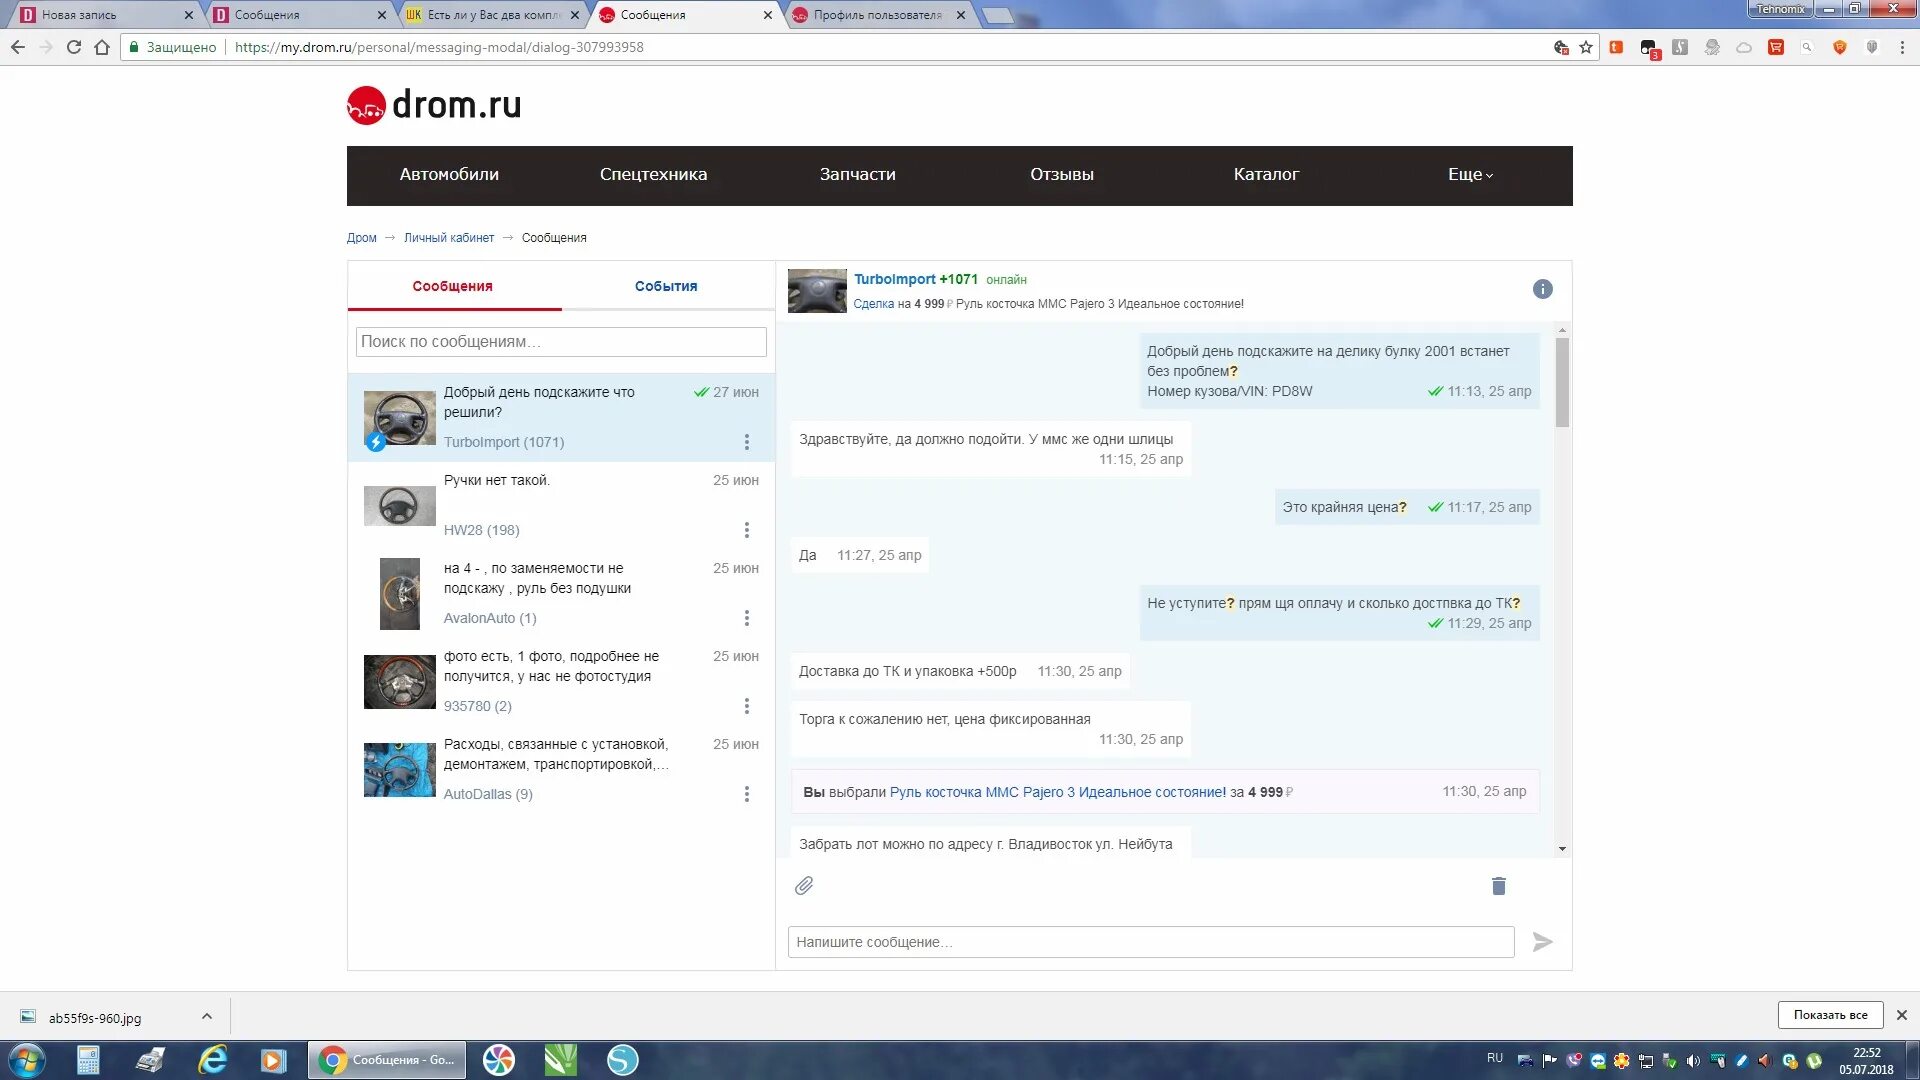Bookmark page with star icon
The image size is (1920, 1080).
tap(1586, 47)
